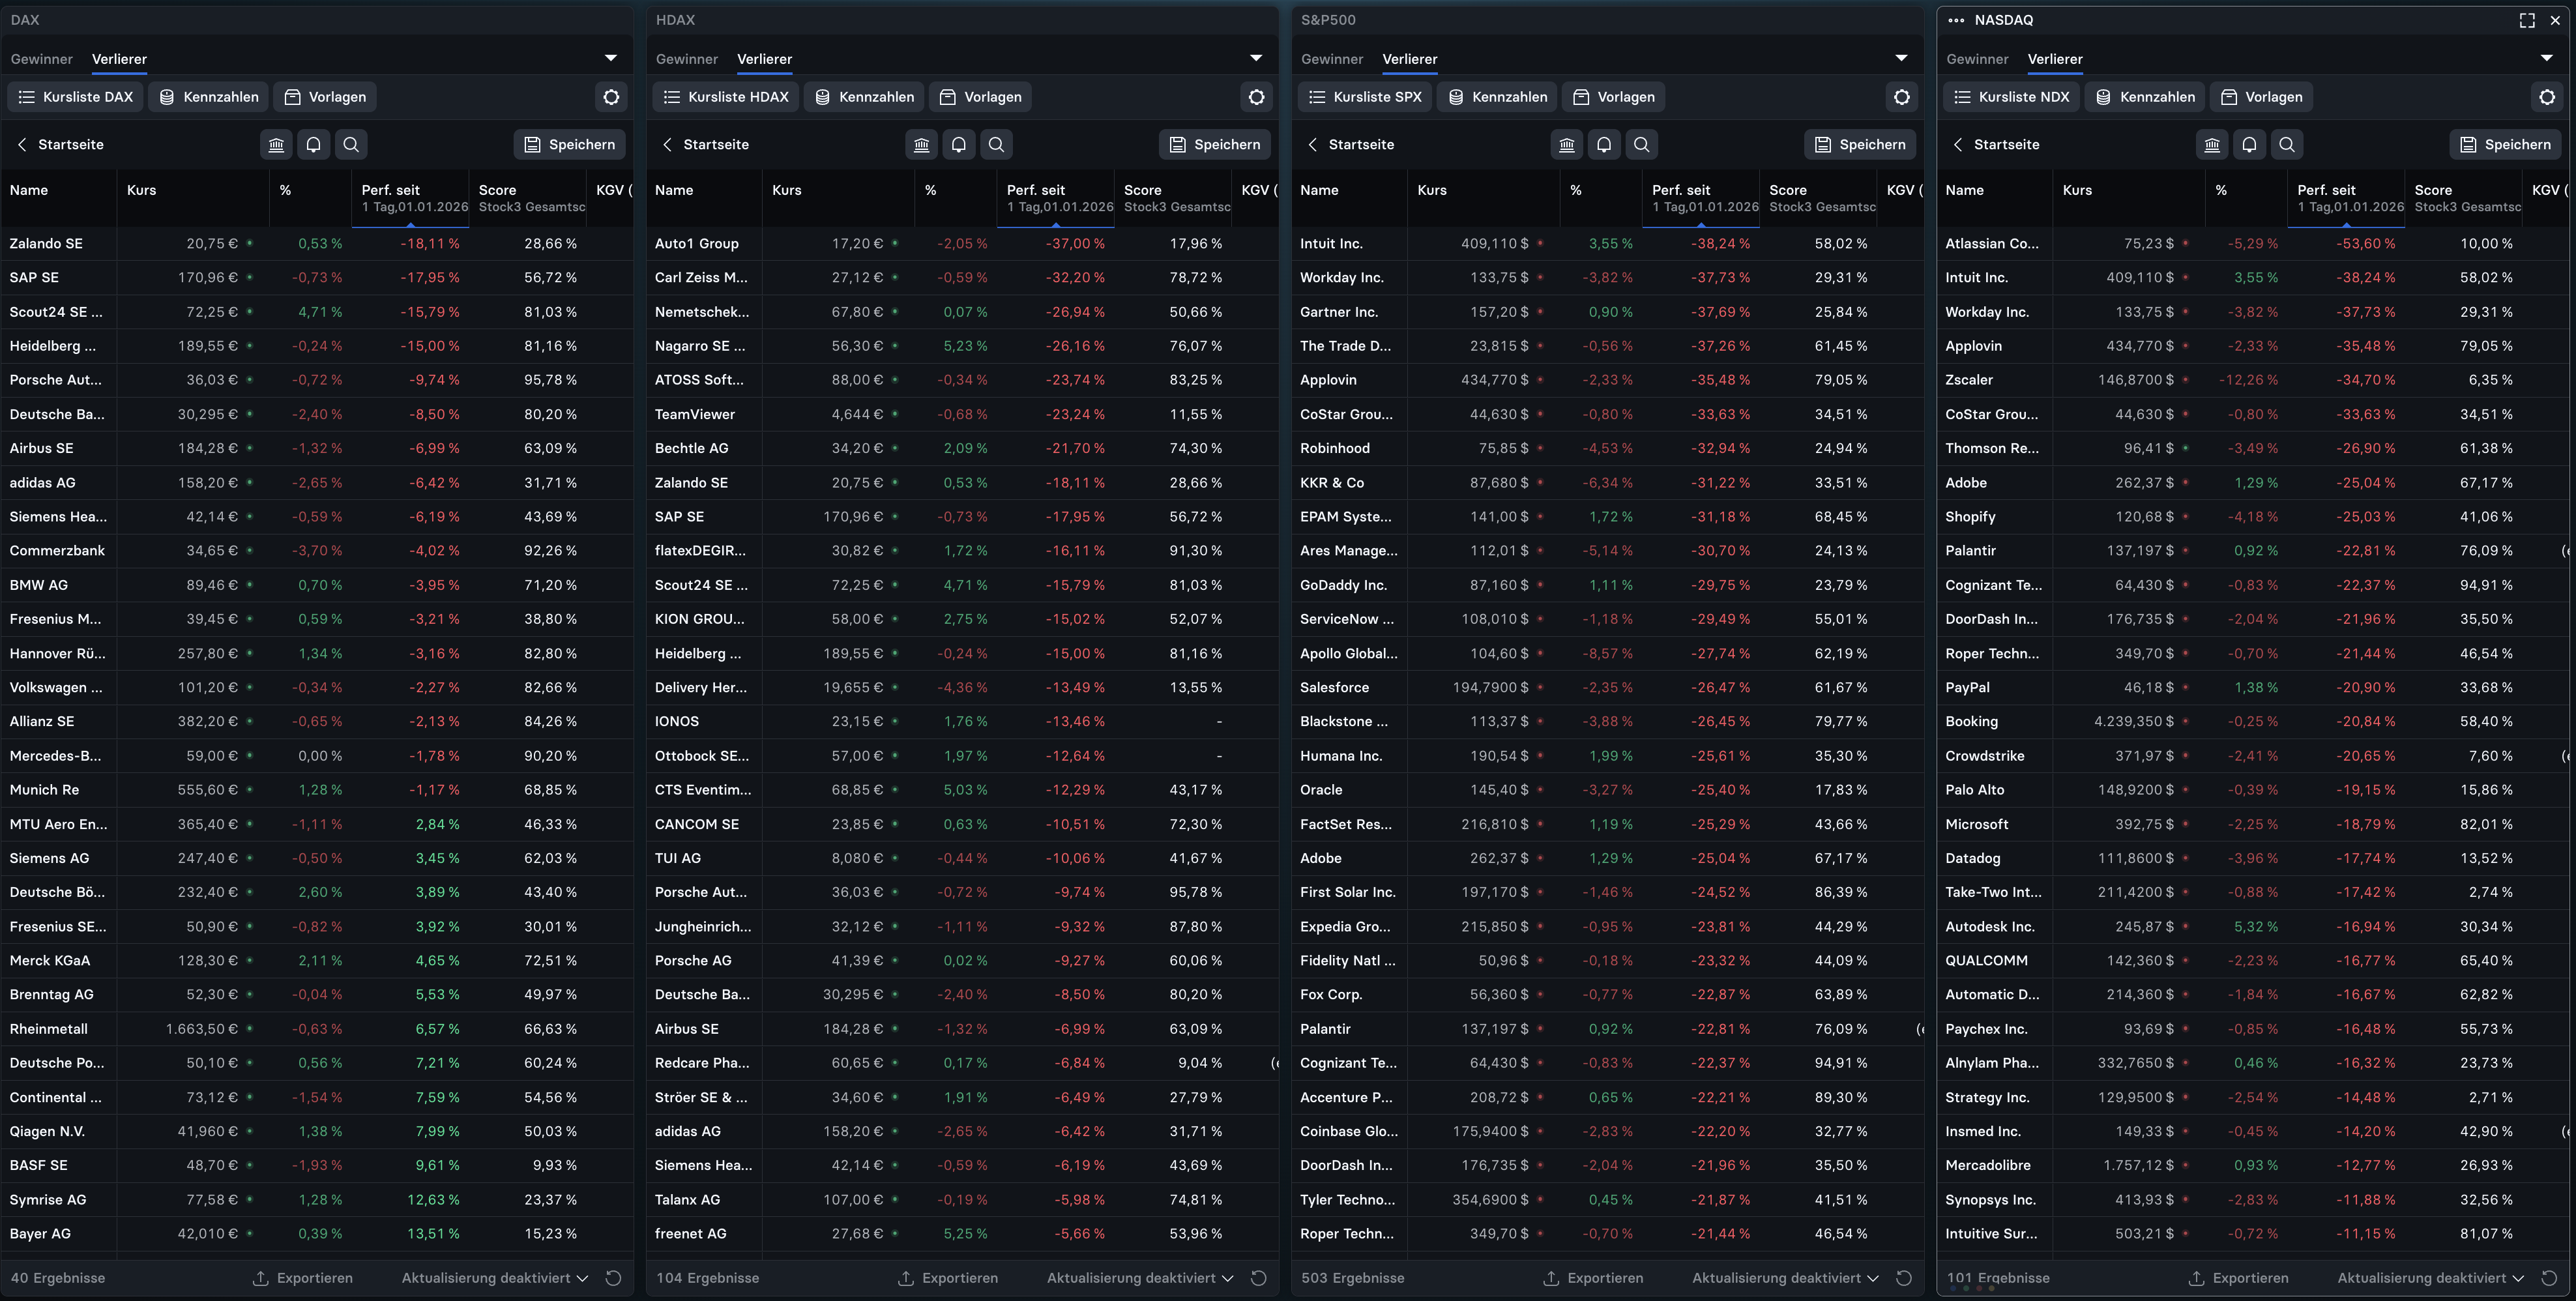This screenshot has width=2576, height=1301.
Task: Click the three-dots menu beside NASDAQ title
Action: pos(1956,20)
